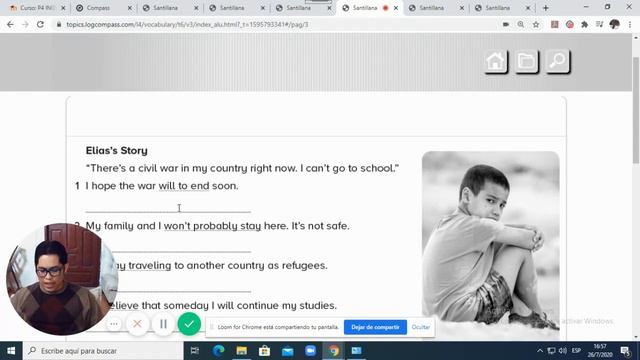The width and height of the screenshot is (640, 360).
Task: Open the browser zoom magnifier icon
Action: (521, 24)
